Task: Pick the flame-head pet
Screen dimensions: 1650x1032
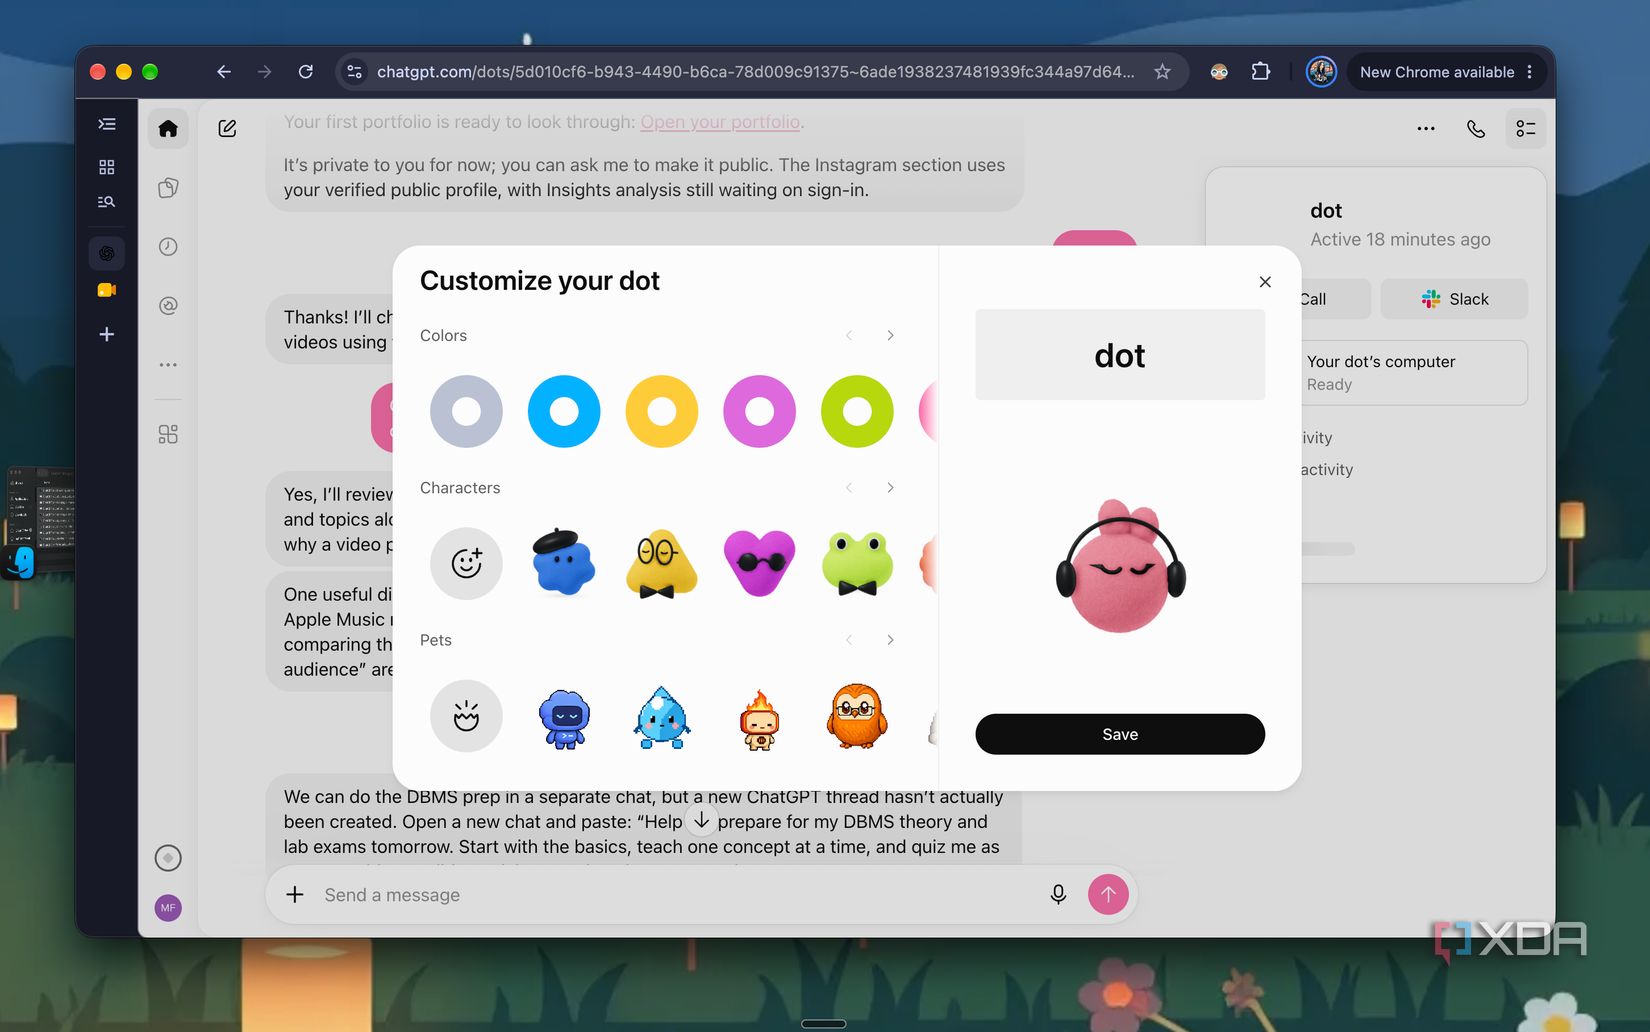Action: tap(759, 720)
